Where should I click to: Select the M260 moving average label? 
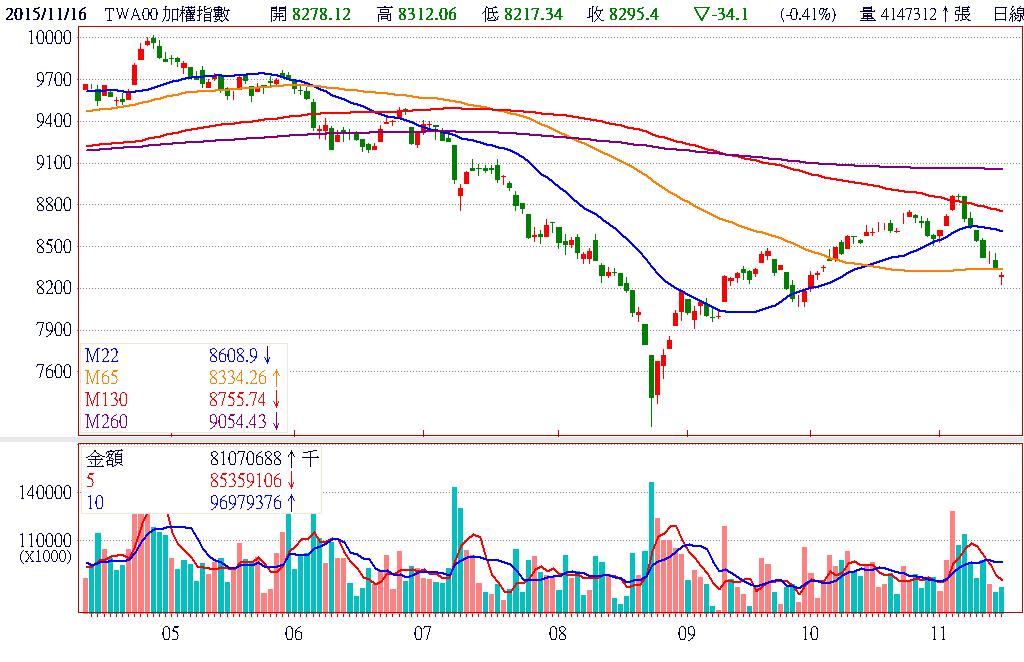point(106,421)
